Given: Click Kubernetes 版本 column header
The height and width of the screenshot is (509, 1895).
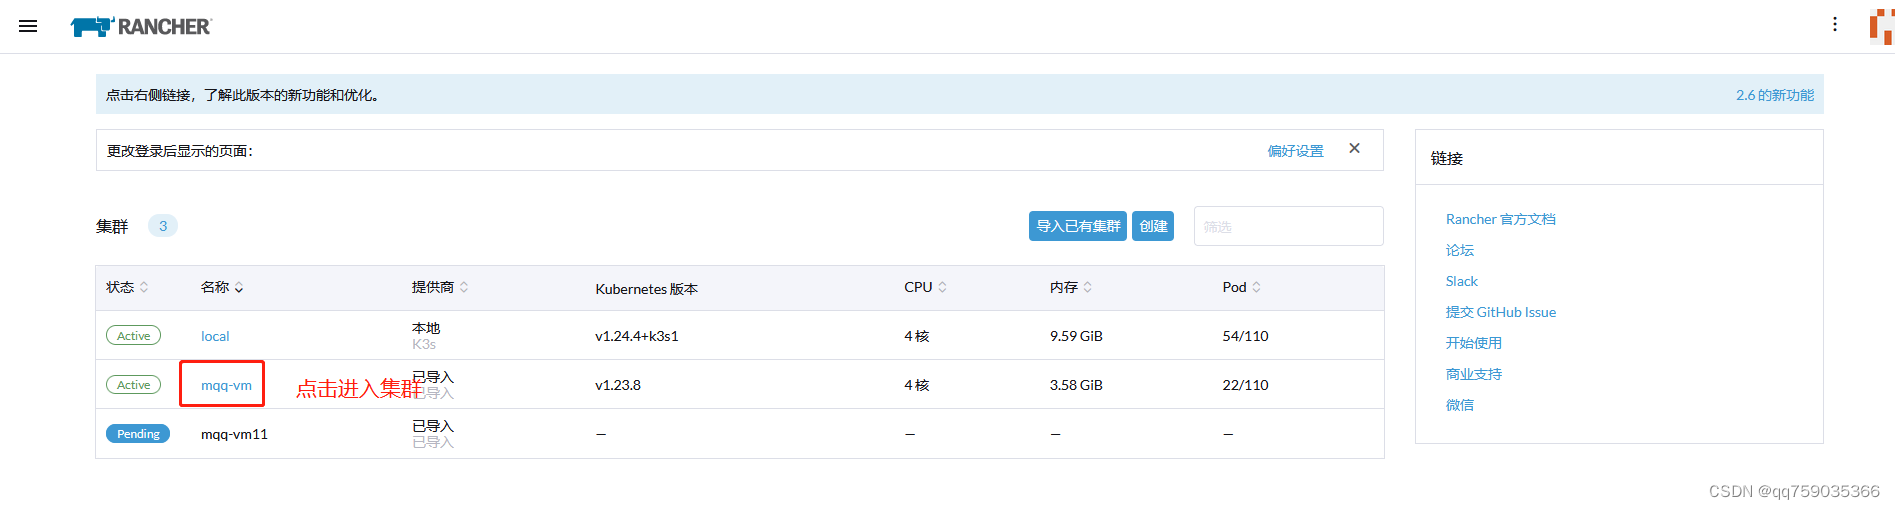Looking at the screenshot, I should [x=646, y=289].
